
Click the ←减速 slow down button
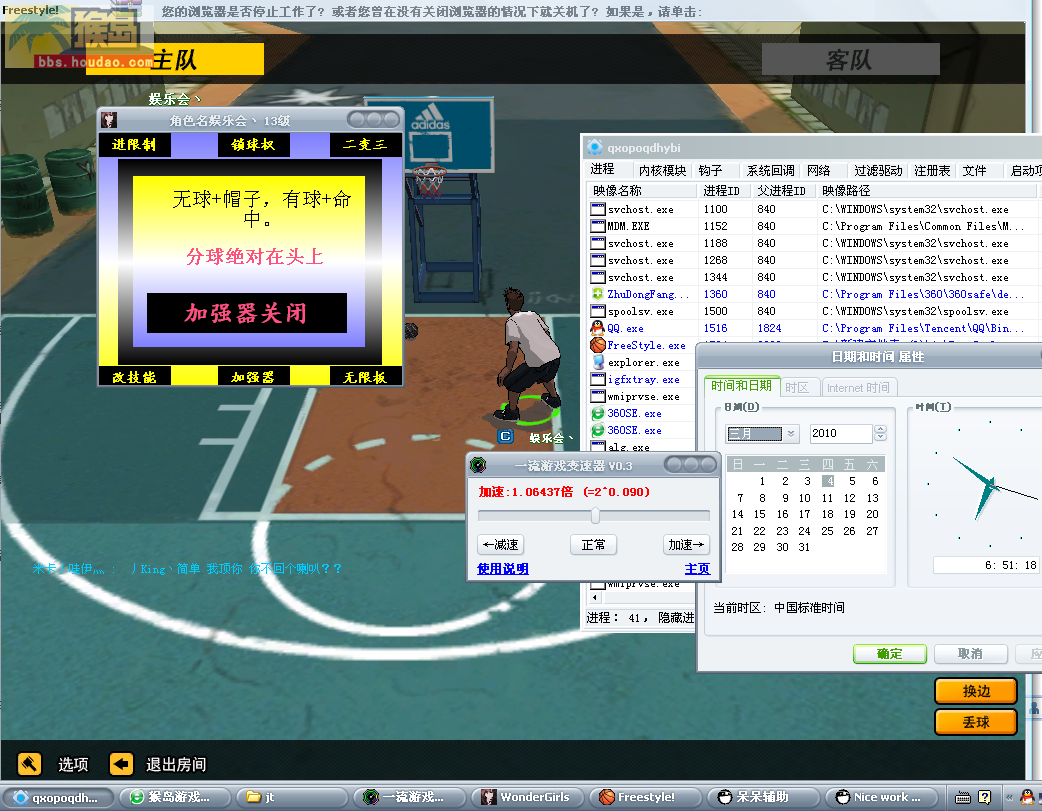[x=500, y=545]
